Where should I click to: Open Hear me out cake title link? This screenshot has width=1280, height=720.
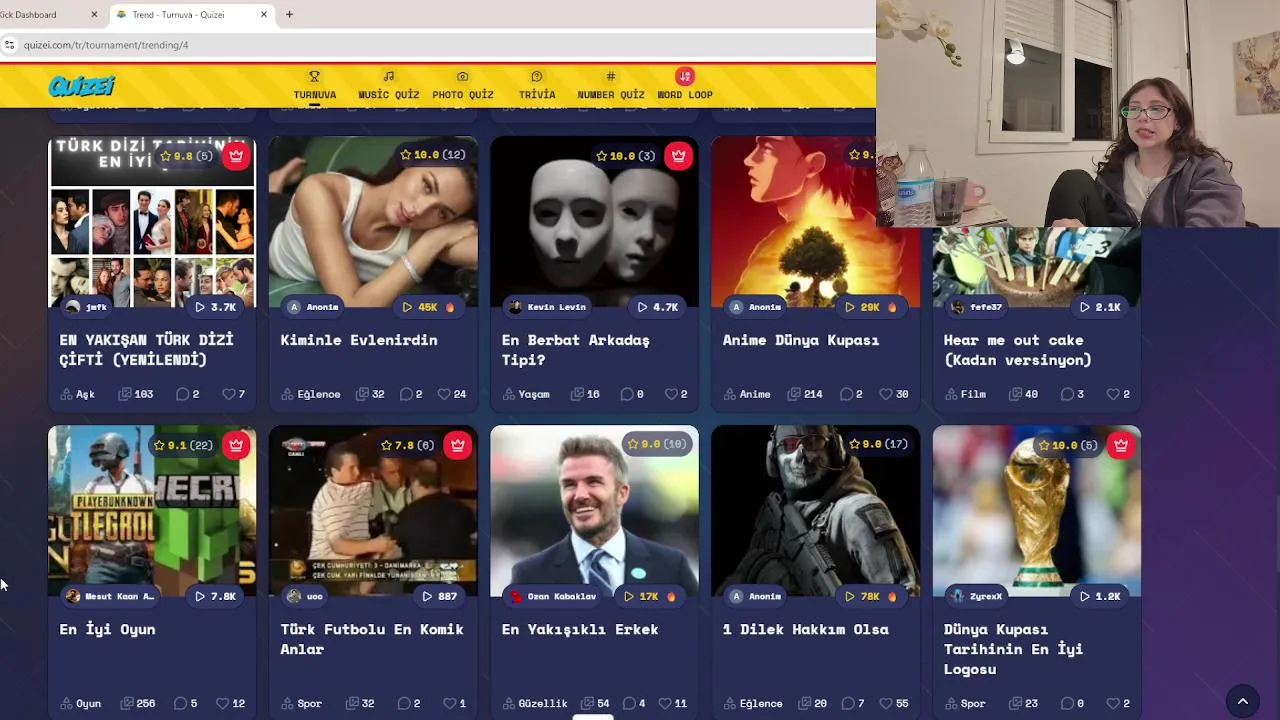[x=1017, y=350]
